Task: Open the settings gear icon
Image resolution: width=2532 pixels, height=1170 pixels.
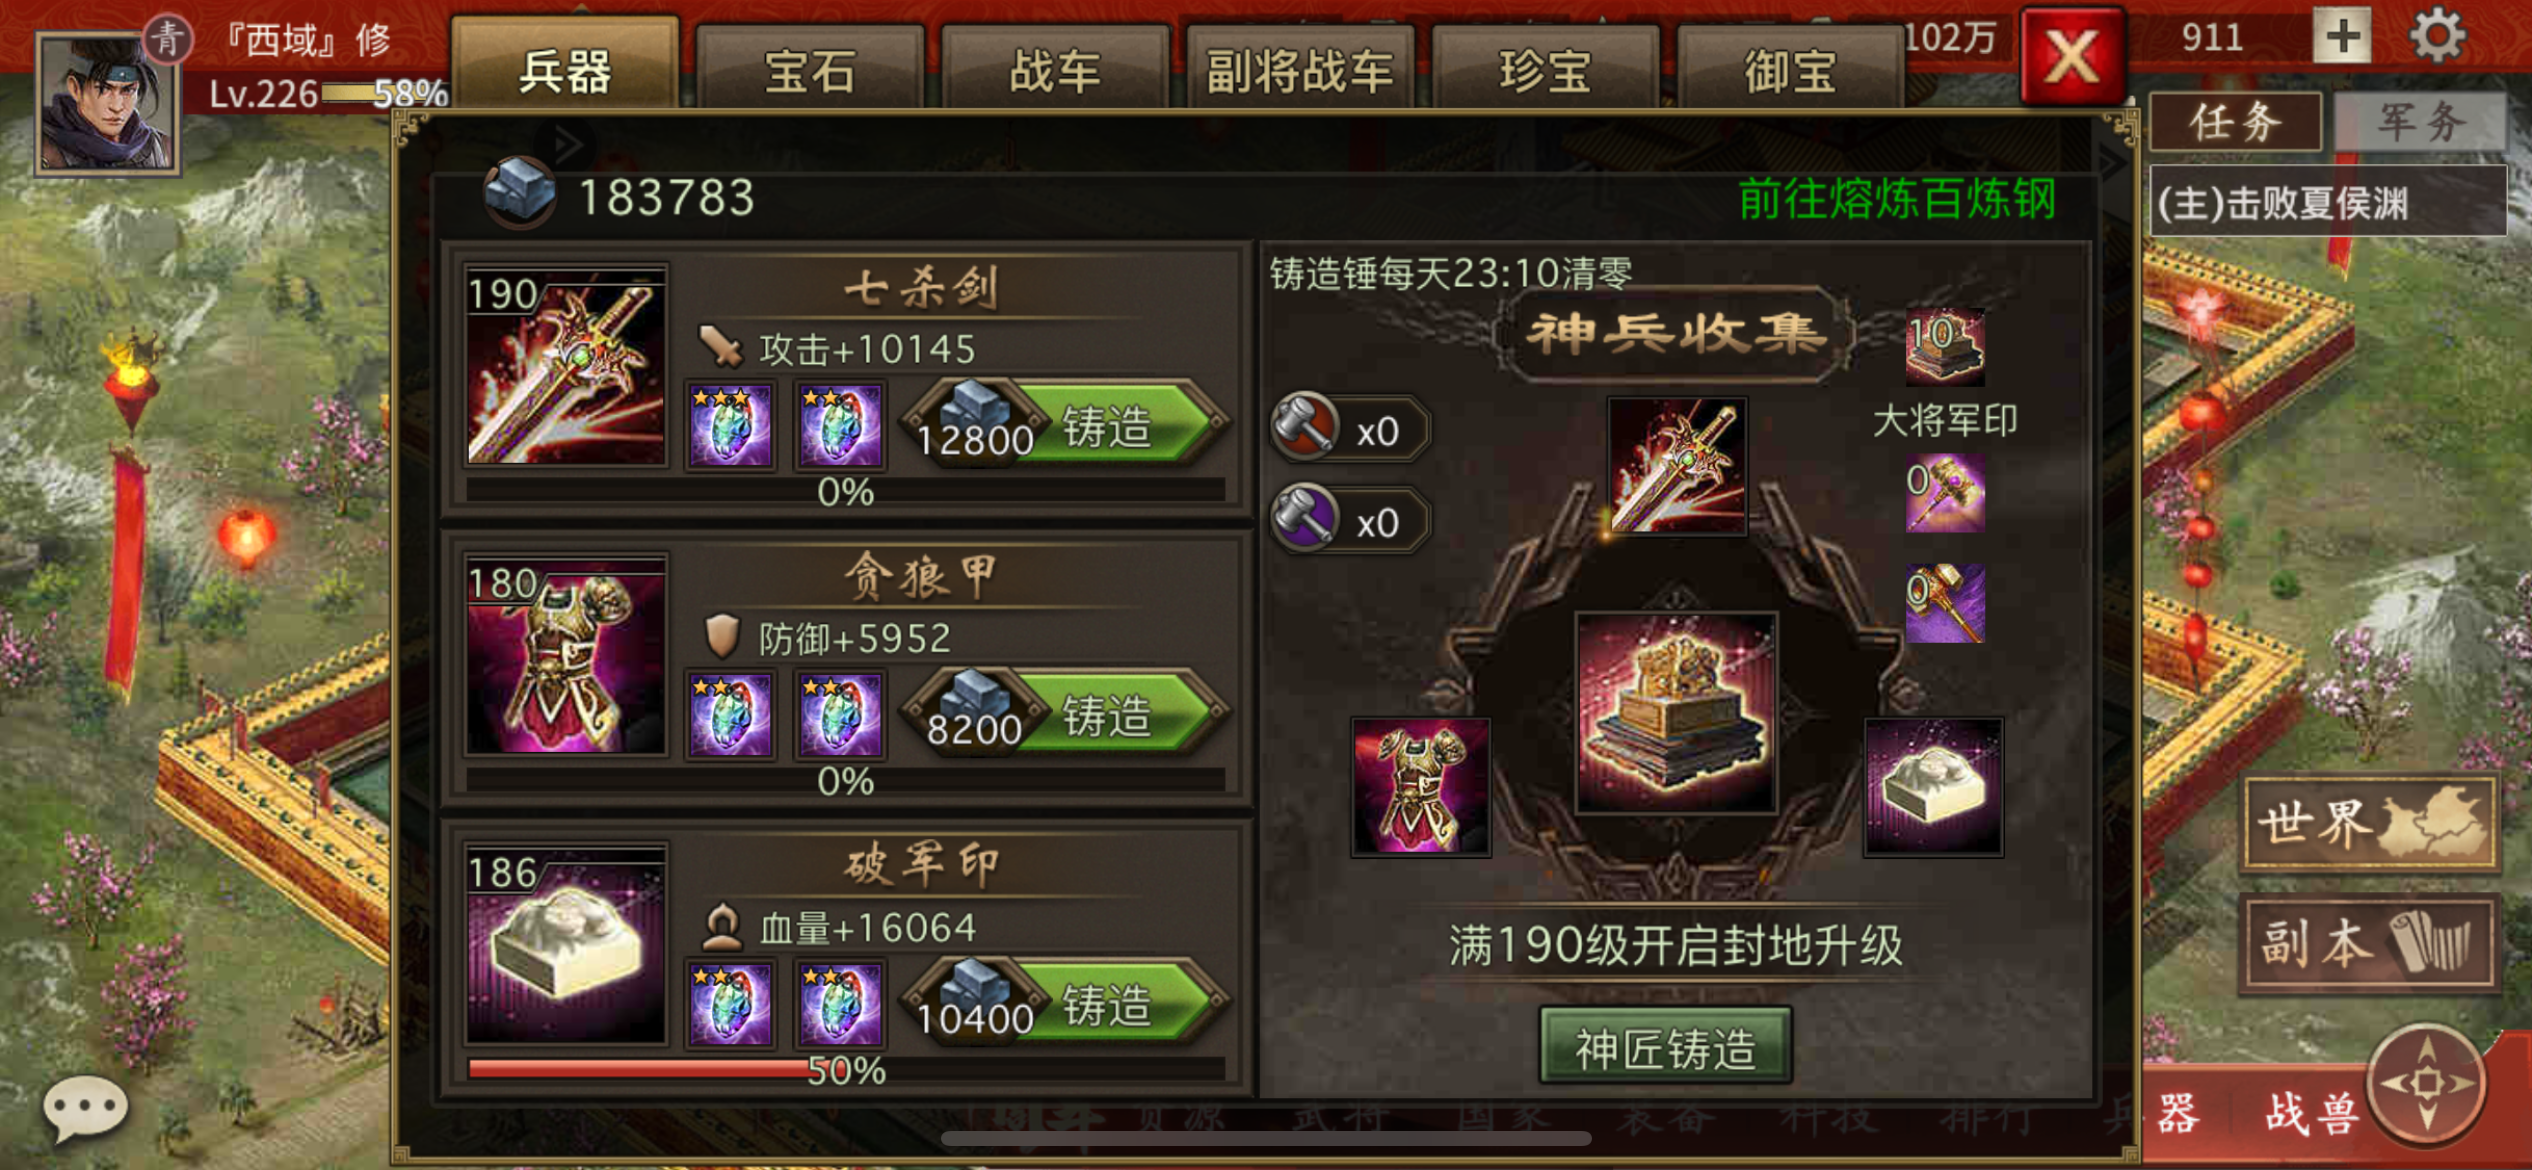Action: click(x=2437, y=37)
